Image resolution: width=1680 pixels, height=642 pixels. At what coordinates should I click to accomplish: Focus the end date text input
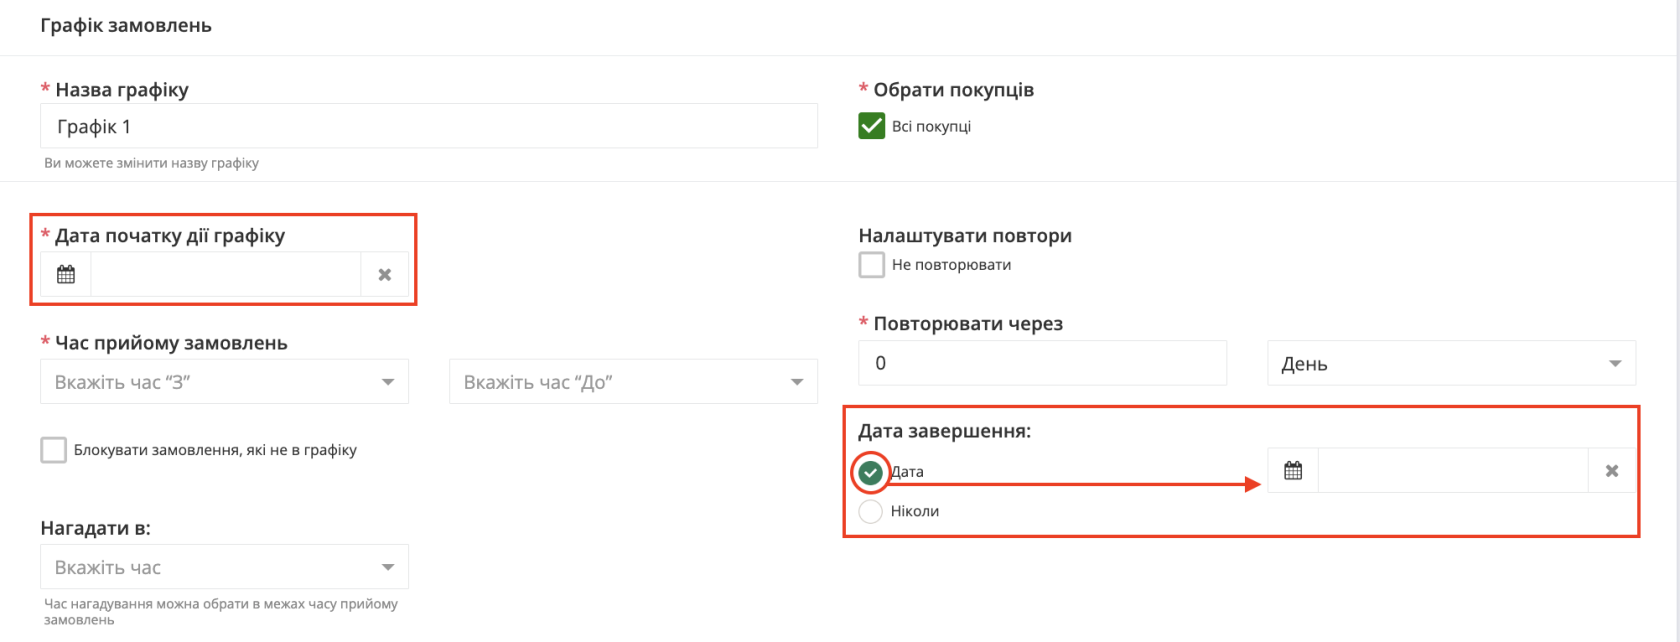tap(1453, 470)
